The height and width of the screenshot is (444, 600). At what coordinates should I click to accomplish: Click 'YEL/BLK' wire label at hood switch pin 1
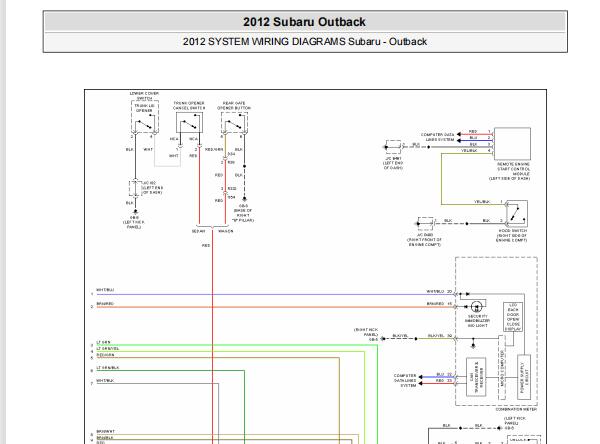(482, 201)
